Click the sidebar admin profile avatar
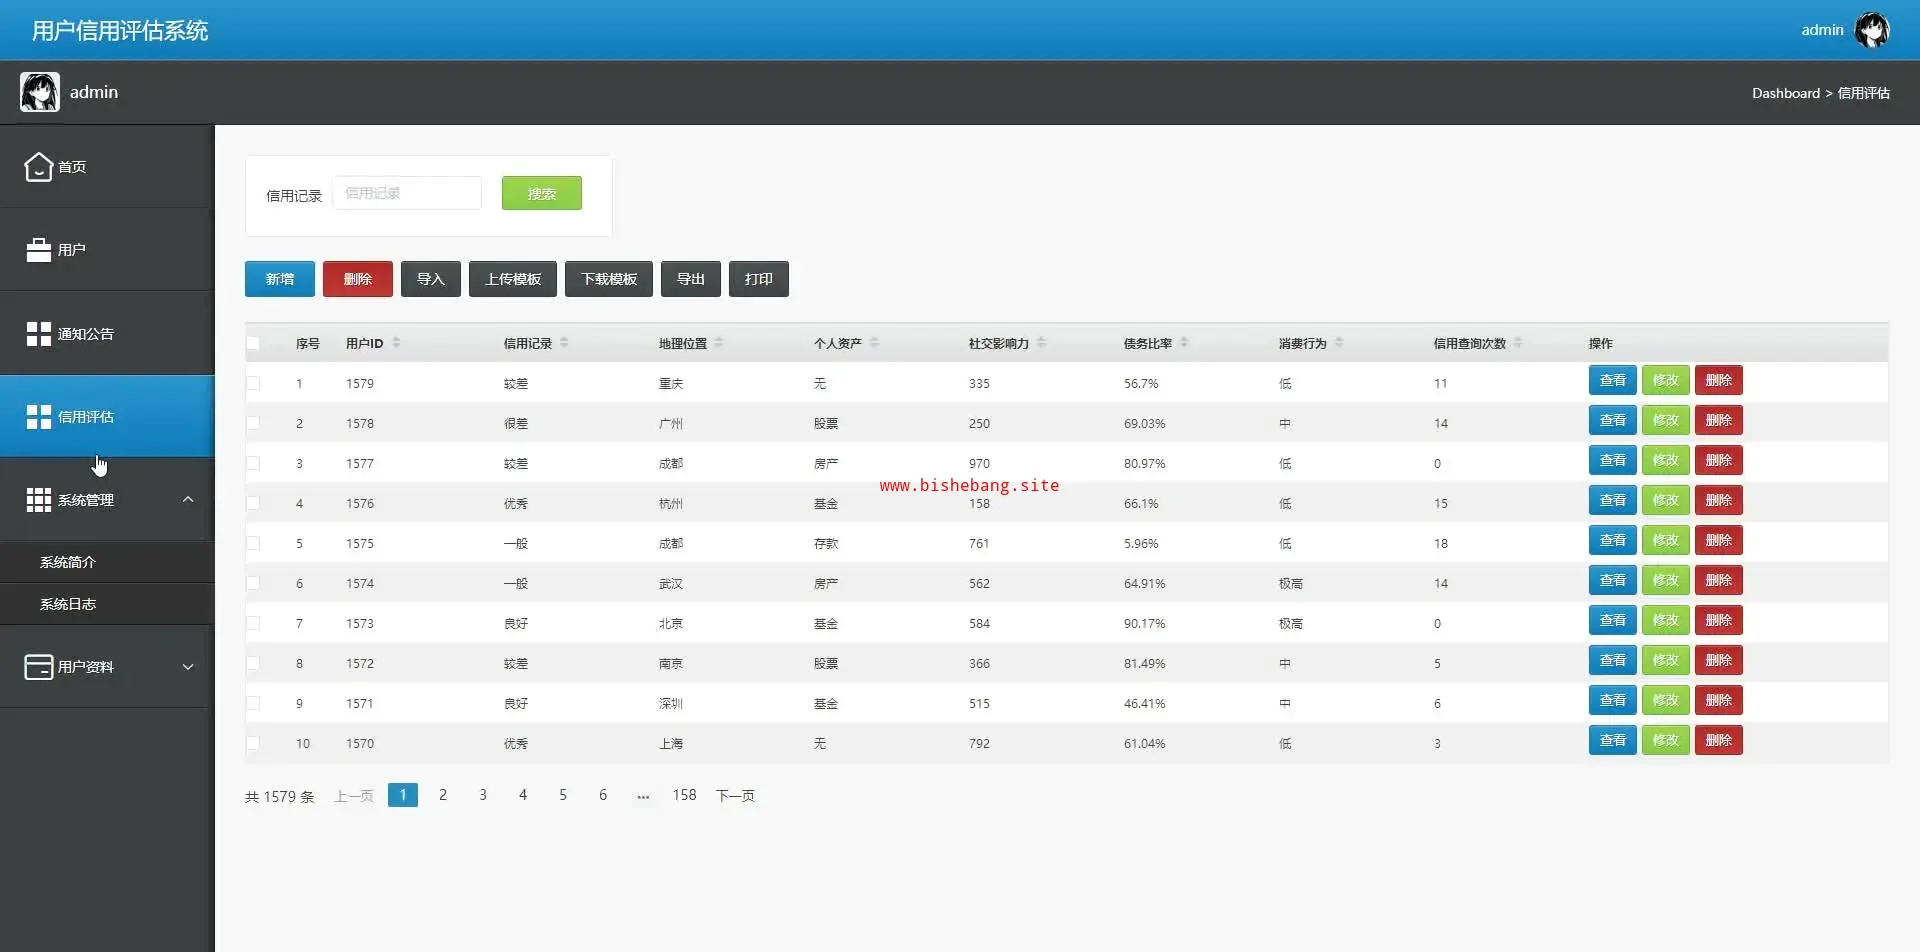Viewport: 1920px width, 952px height. click(x=40, y=92)
